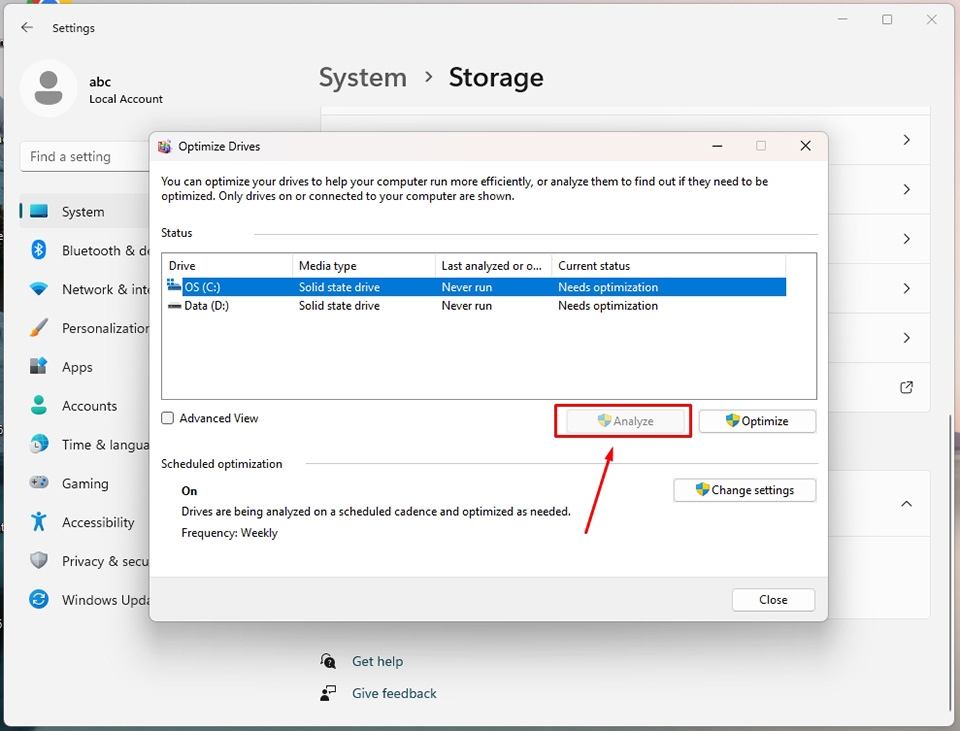
Task: Click the Accessibility figure icon
Action: click(x=39, y=522)
